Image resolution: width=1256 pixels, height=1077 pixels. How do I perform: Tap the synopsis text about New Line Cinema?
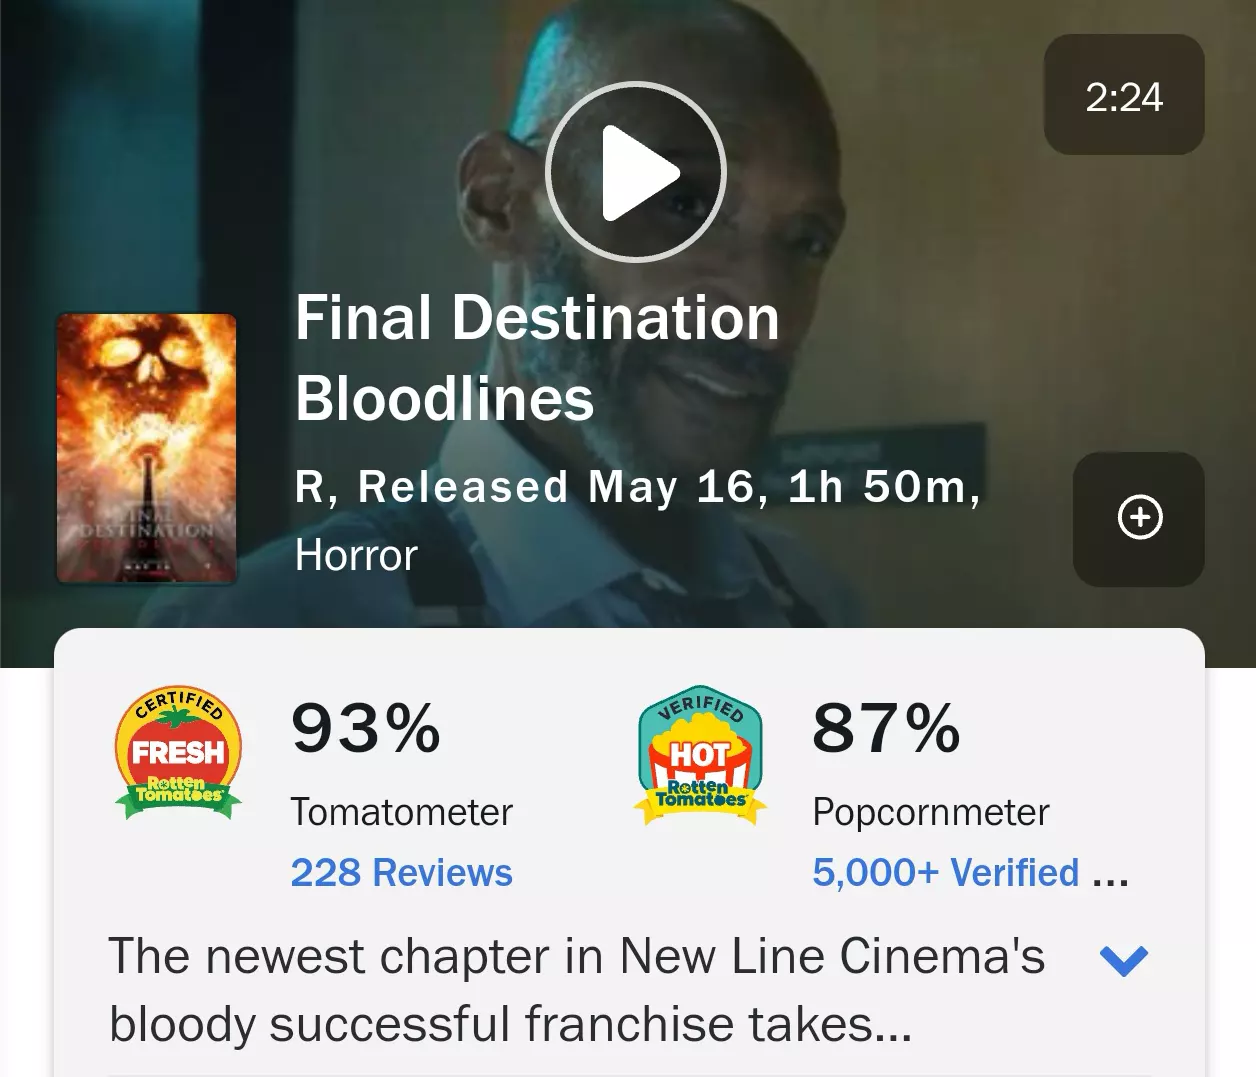[575, 990]
